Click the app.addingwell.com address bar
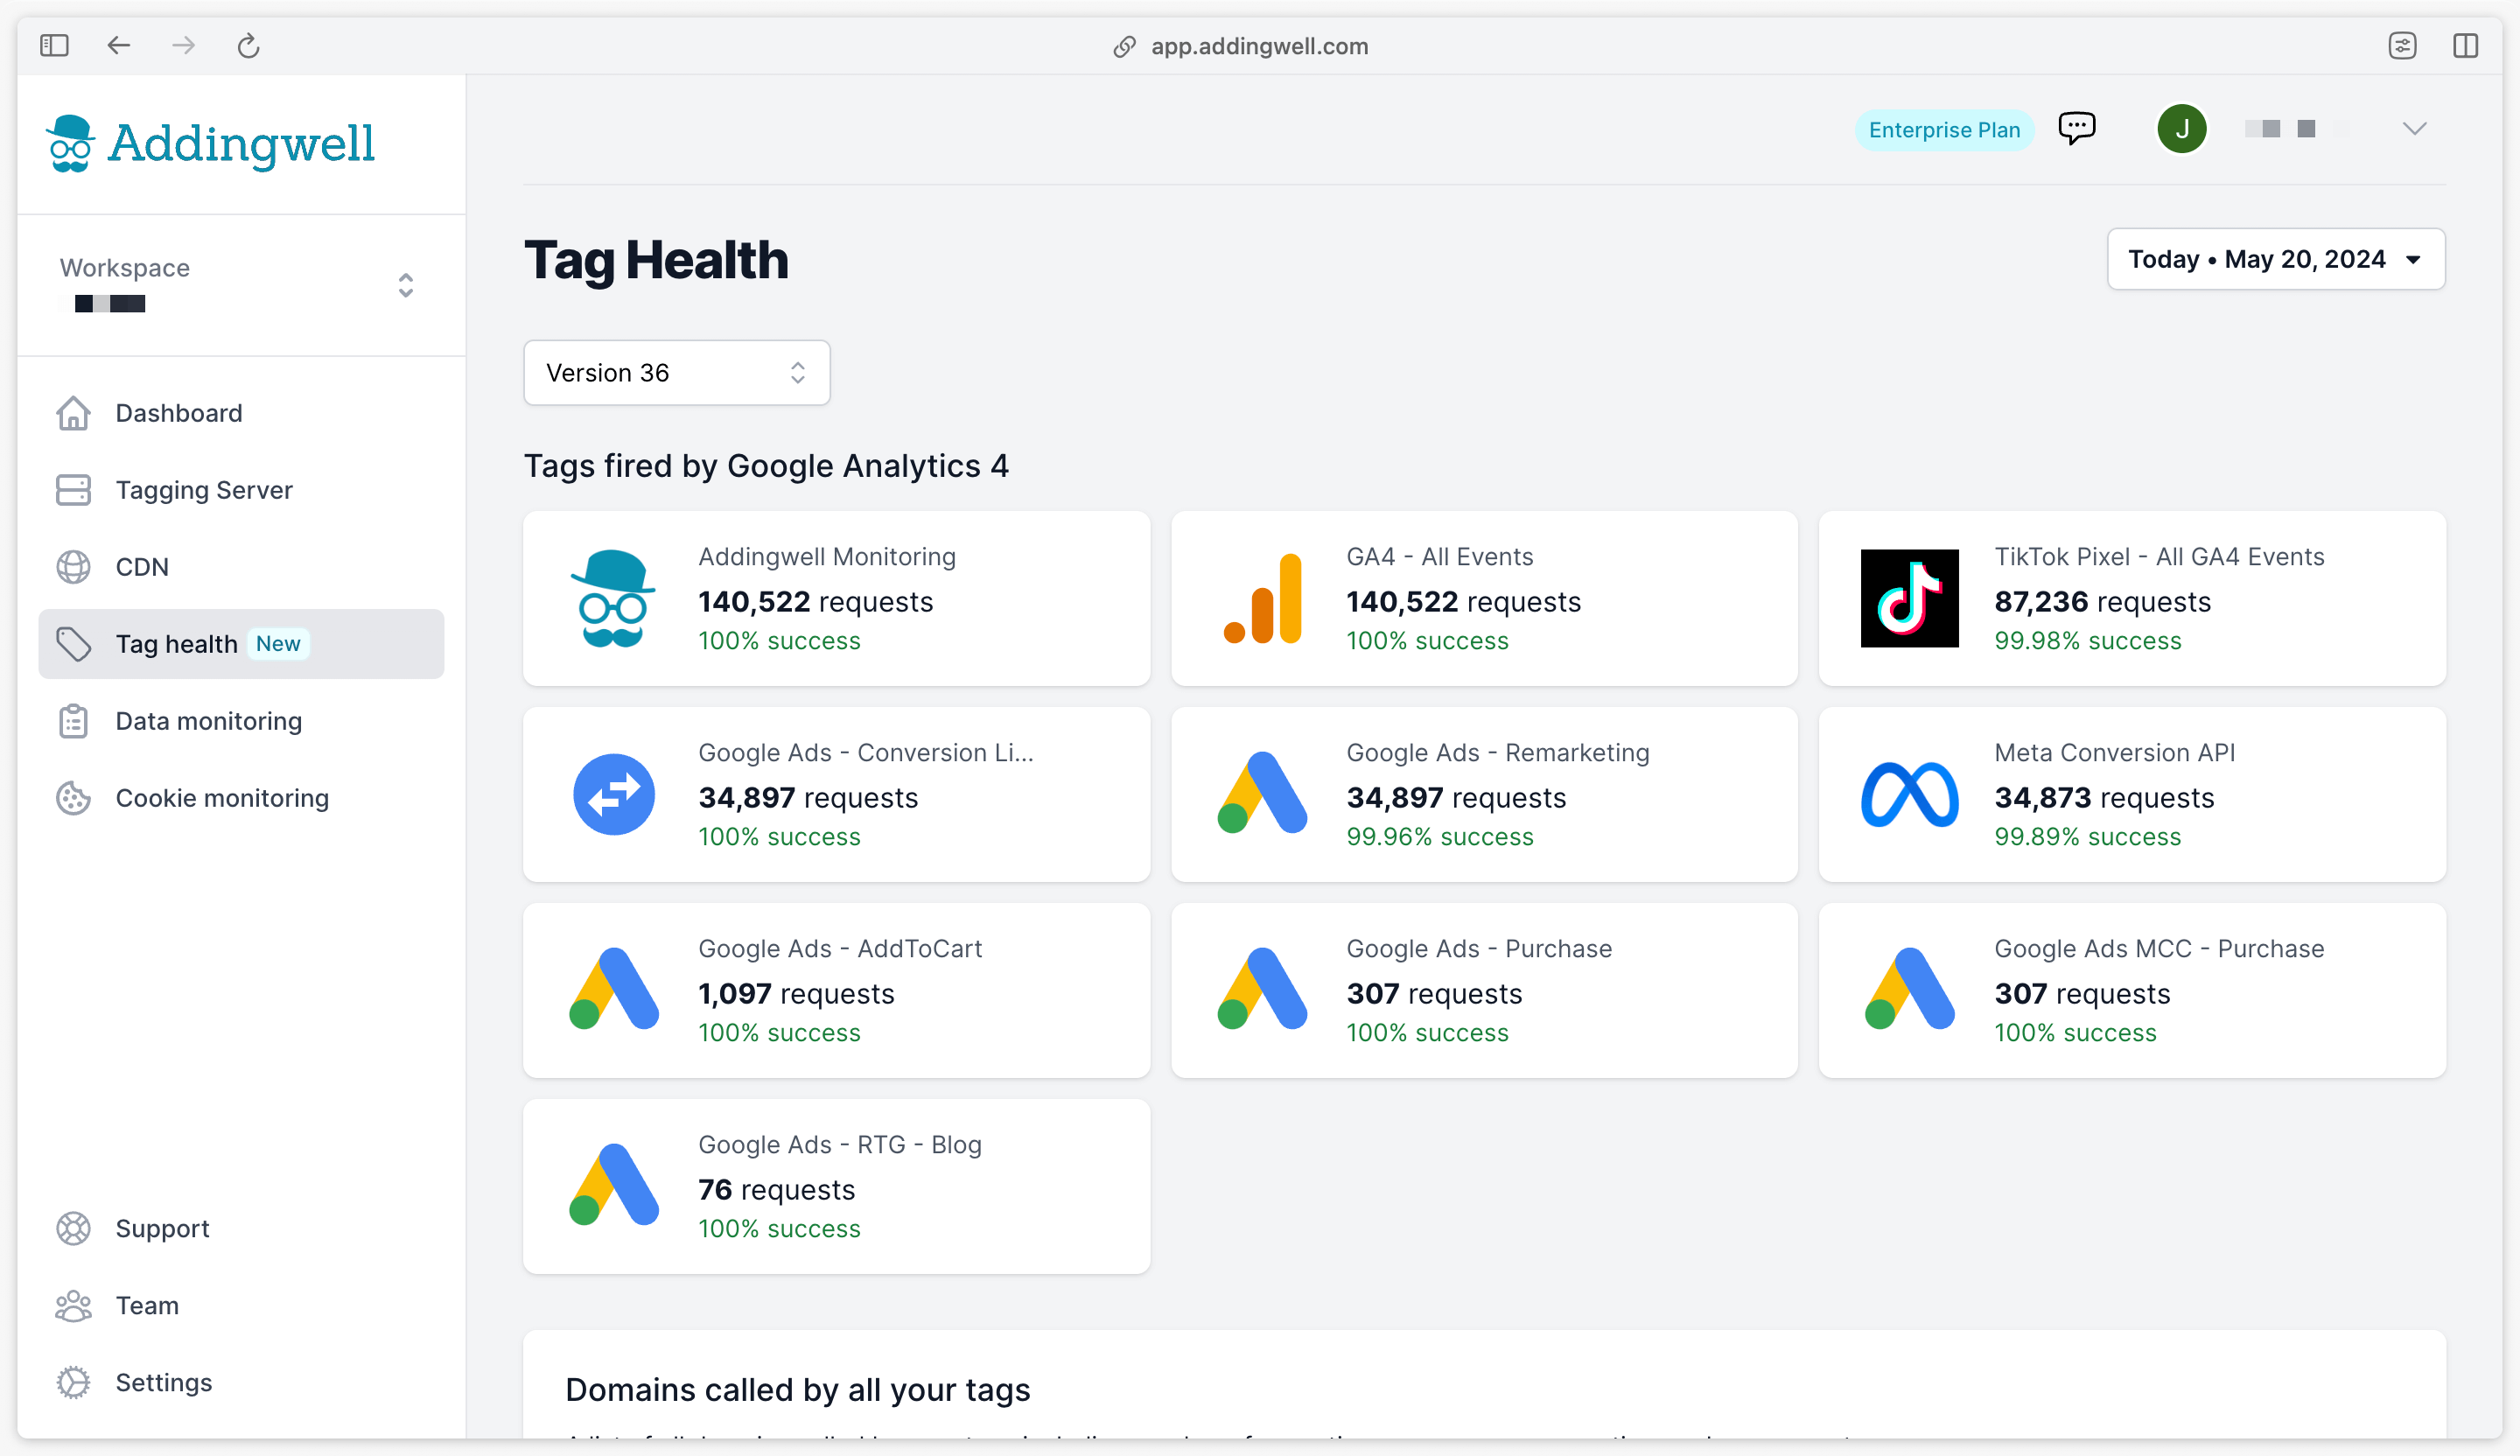 click(x=1240, y=46)
